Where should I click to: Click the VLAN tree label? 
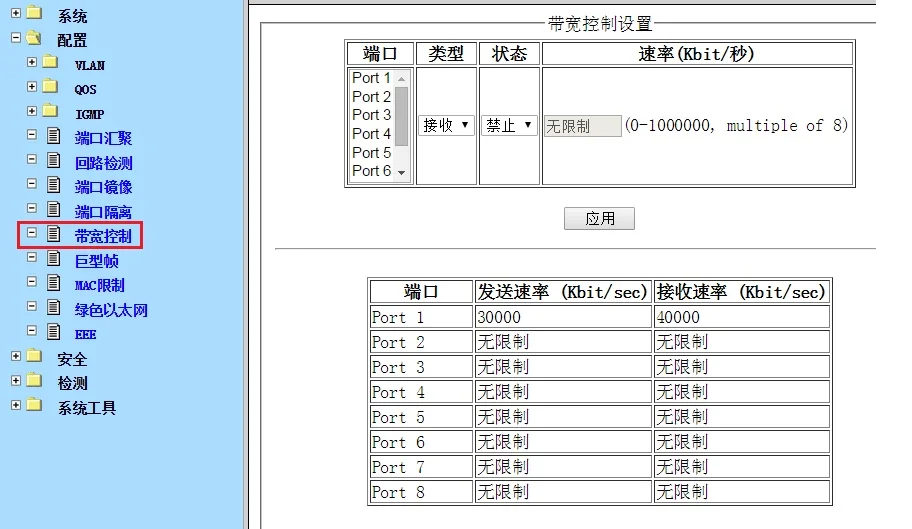tap(90, 65)
